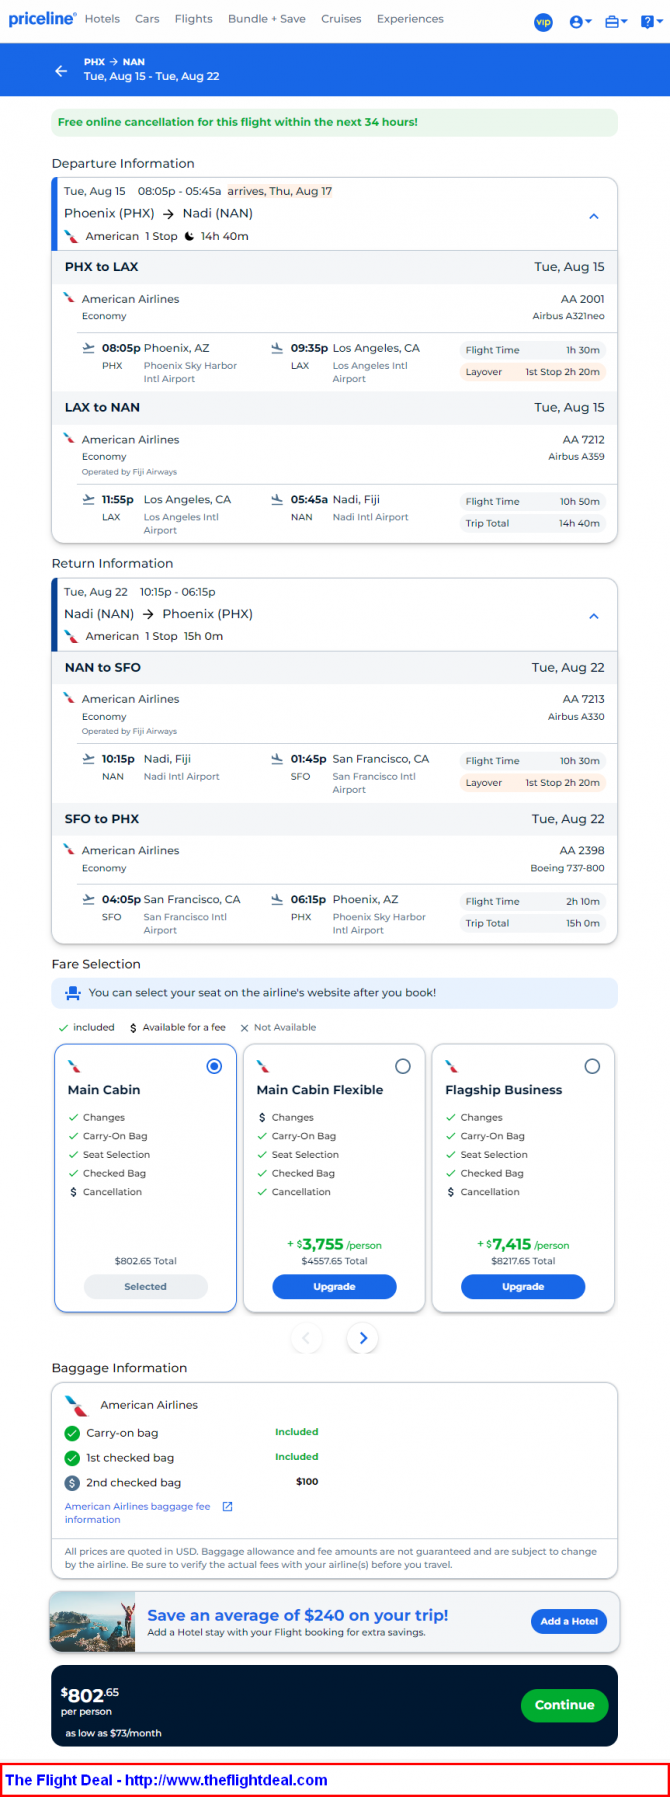The width and height of the screenshot is (670, 1797).
Task: Click the seat icon in seat selection notice
Action: click(72, 993)
